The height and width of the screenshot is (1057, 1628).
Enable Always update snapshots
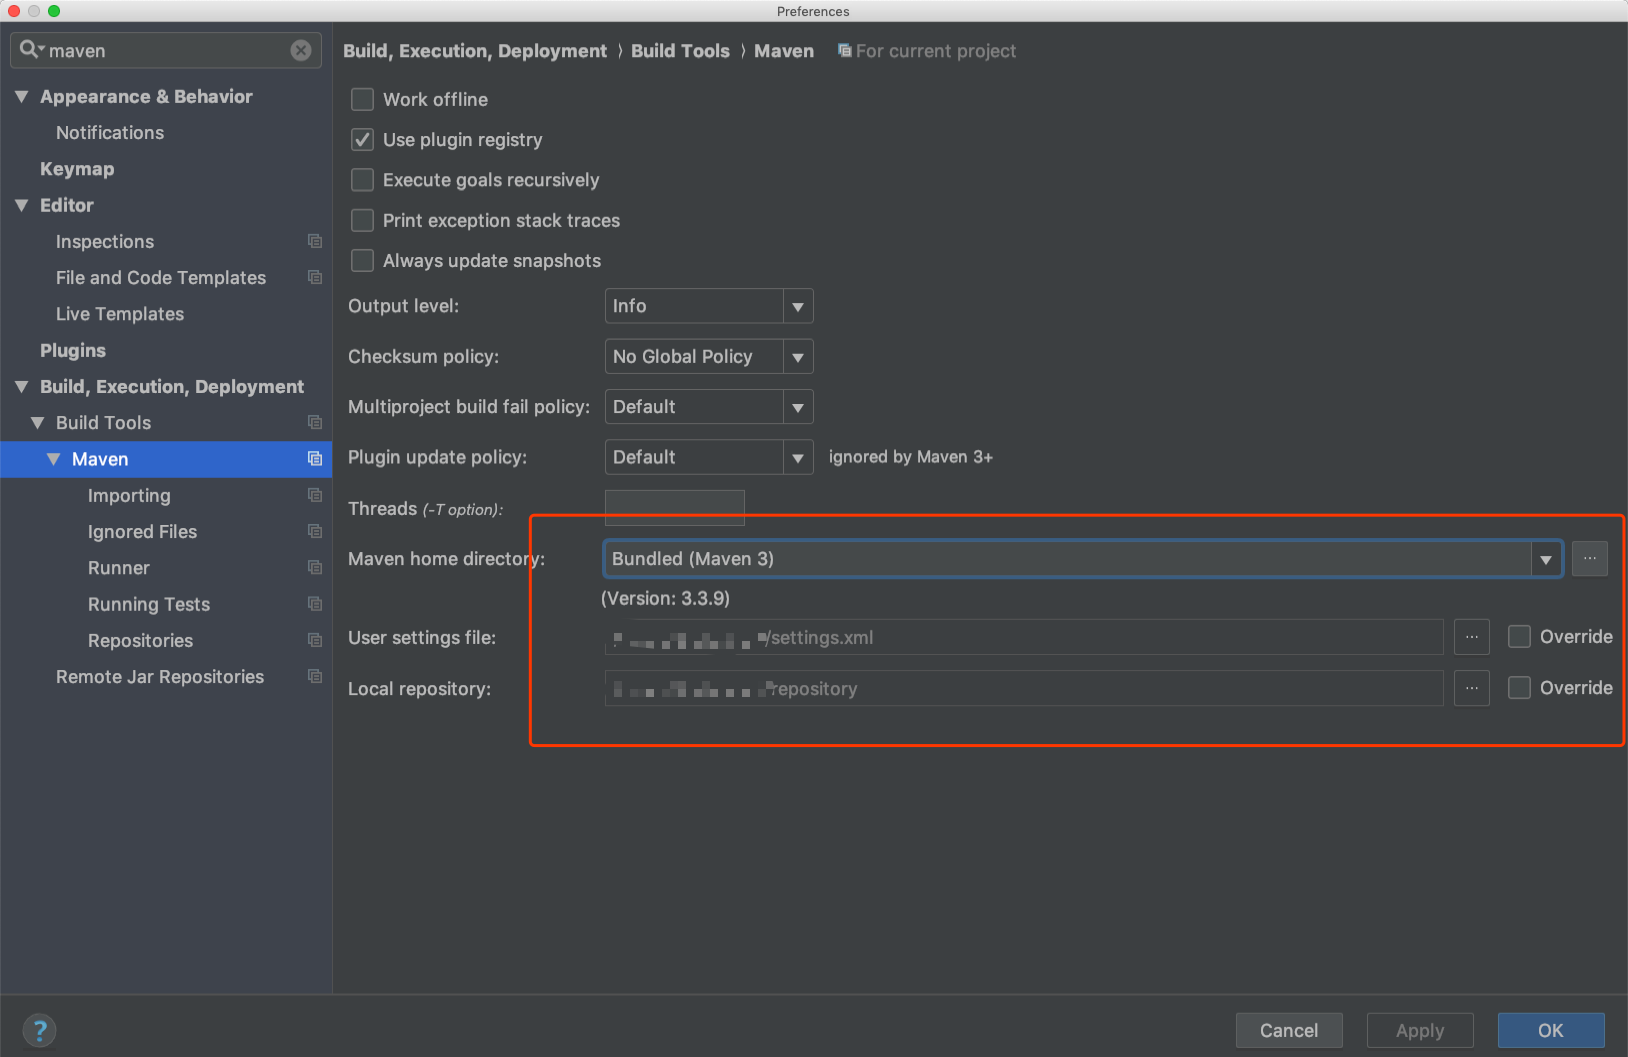point(362,260)
